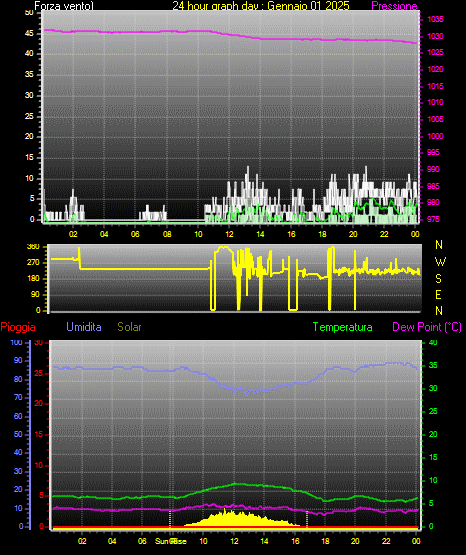Click the Pressione legend label
Screen dimensions: 466x555
coord(394,6)
